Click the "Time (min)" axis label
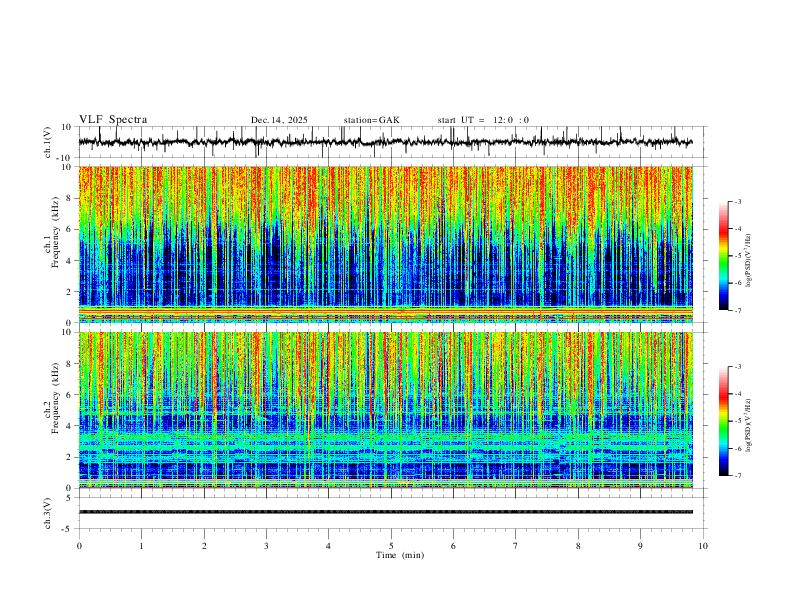 [400, 555]
